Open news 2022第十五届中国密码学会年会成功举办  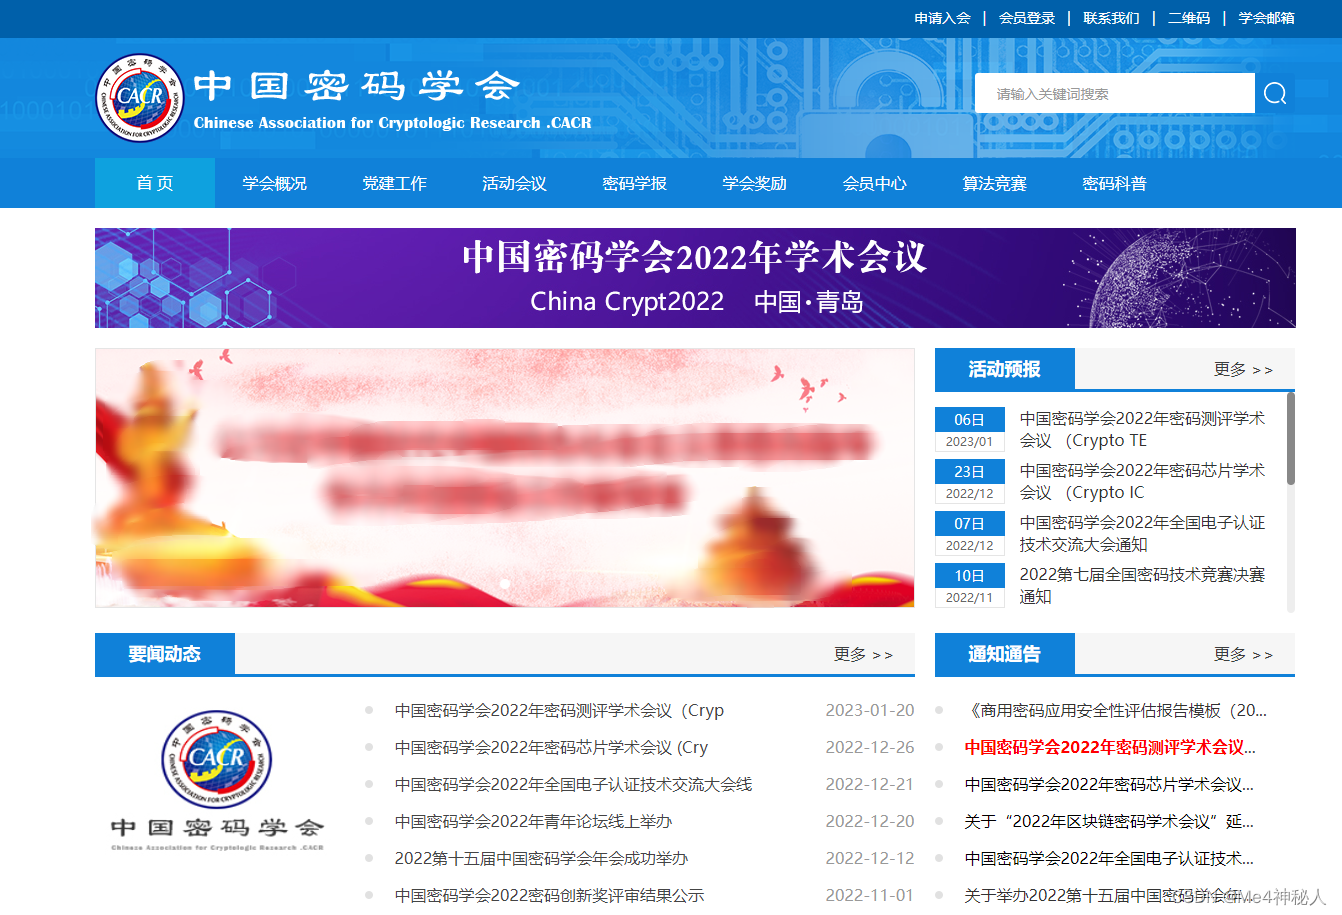(541, 858)
